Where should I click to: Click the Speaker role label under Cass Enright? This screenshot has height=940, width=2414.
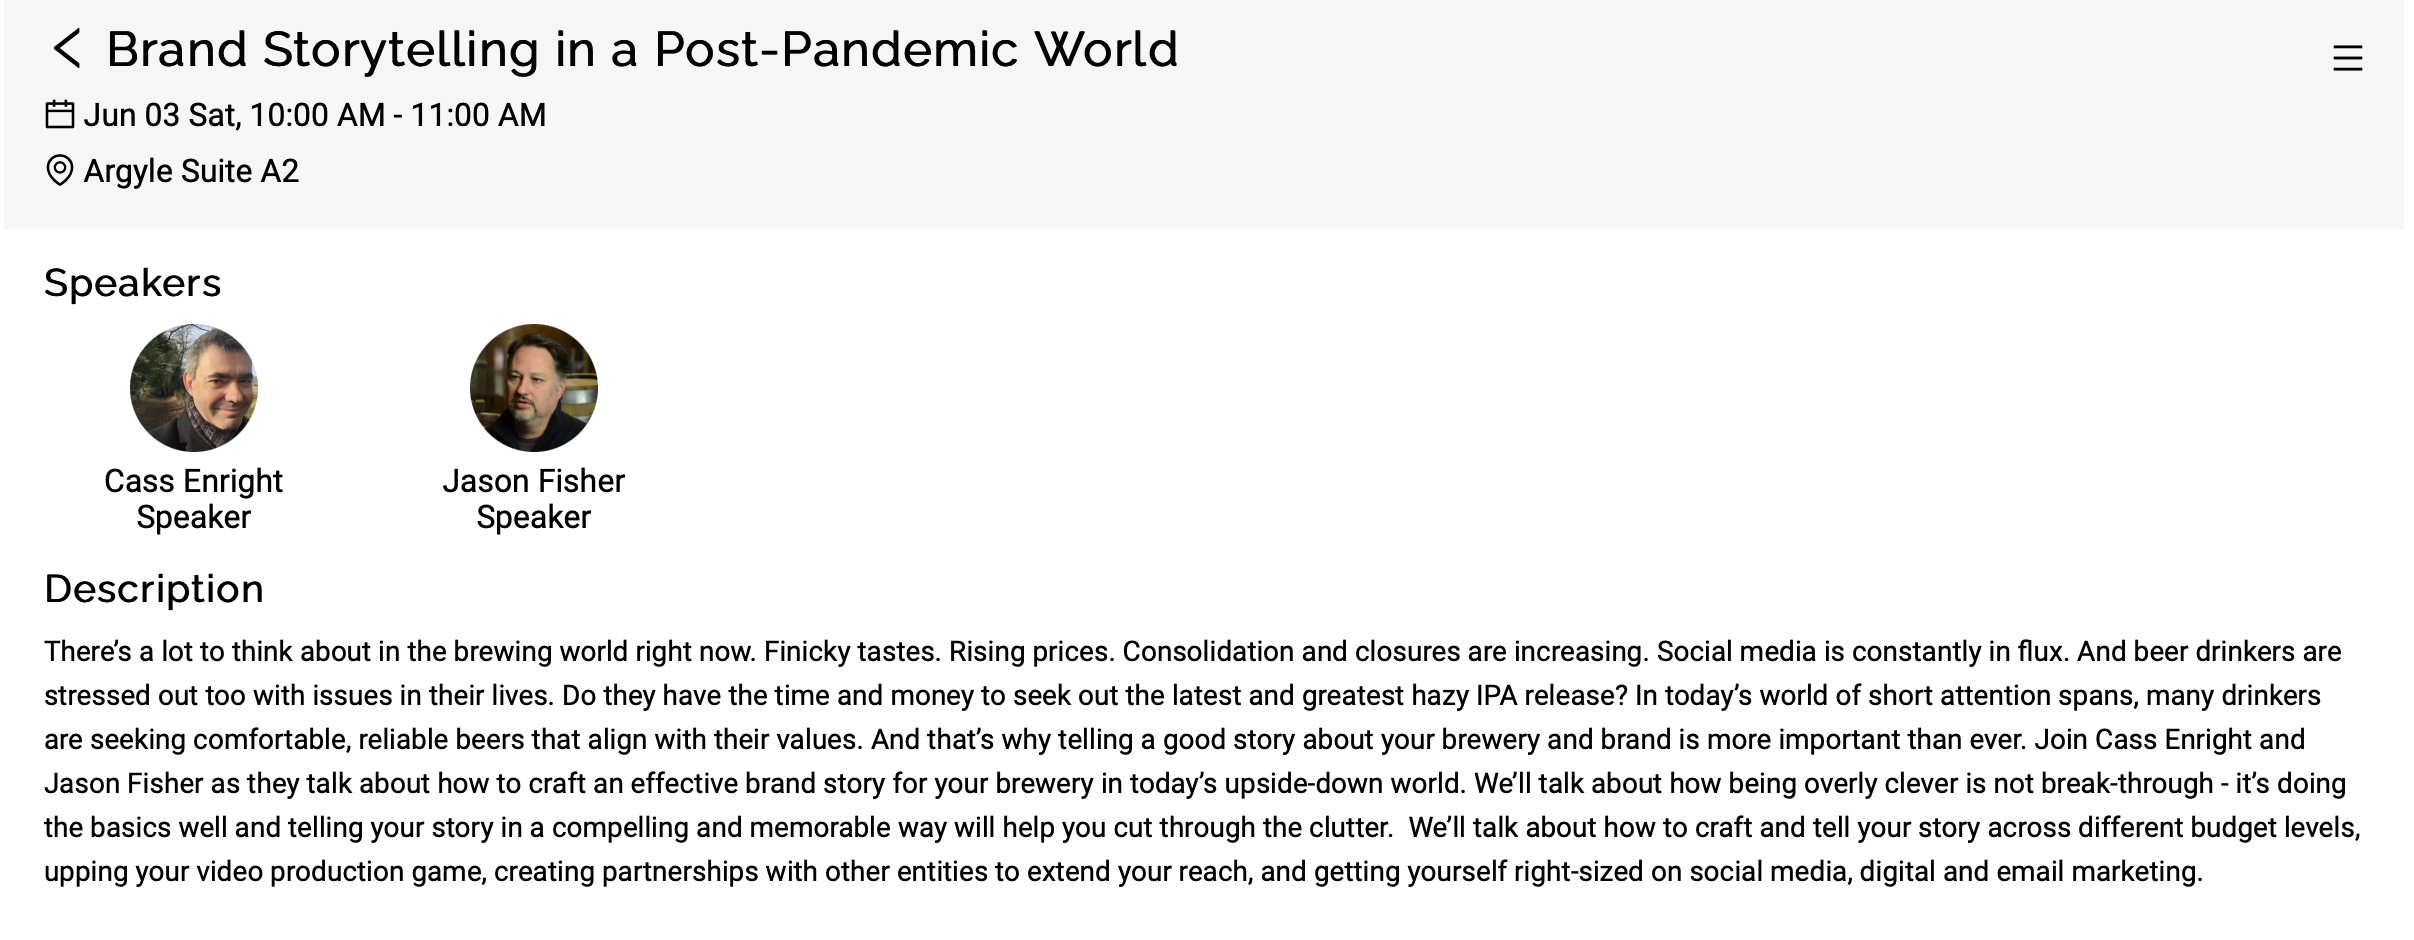coord(194,517)
